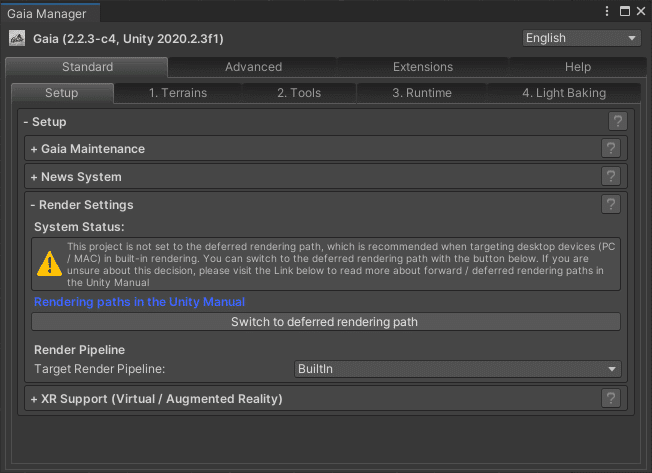
Task: Open help for XR Support
Action: tap(610, 398)
